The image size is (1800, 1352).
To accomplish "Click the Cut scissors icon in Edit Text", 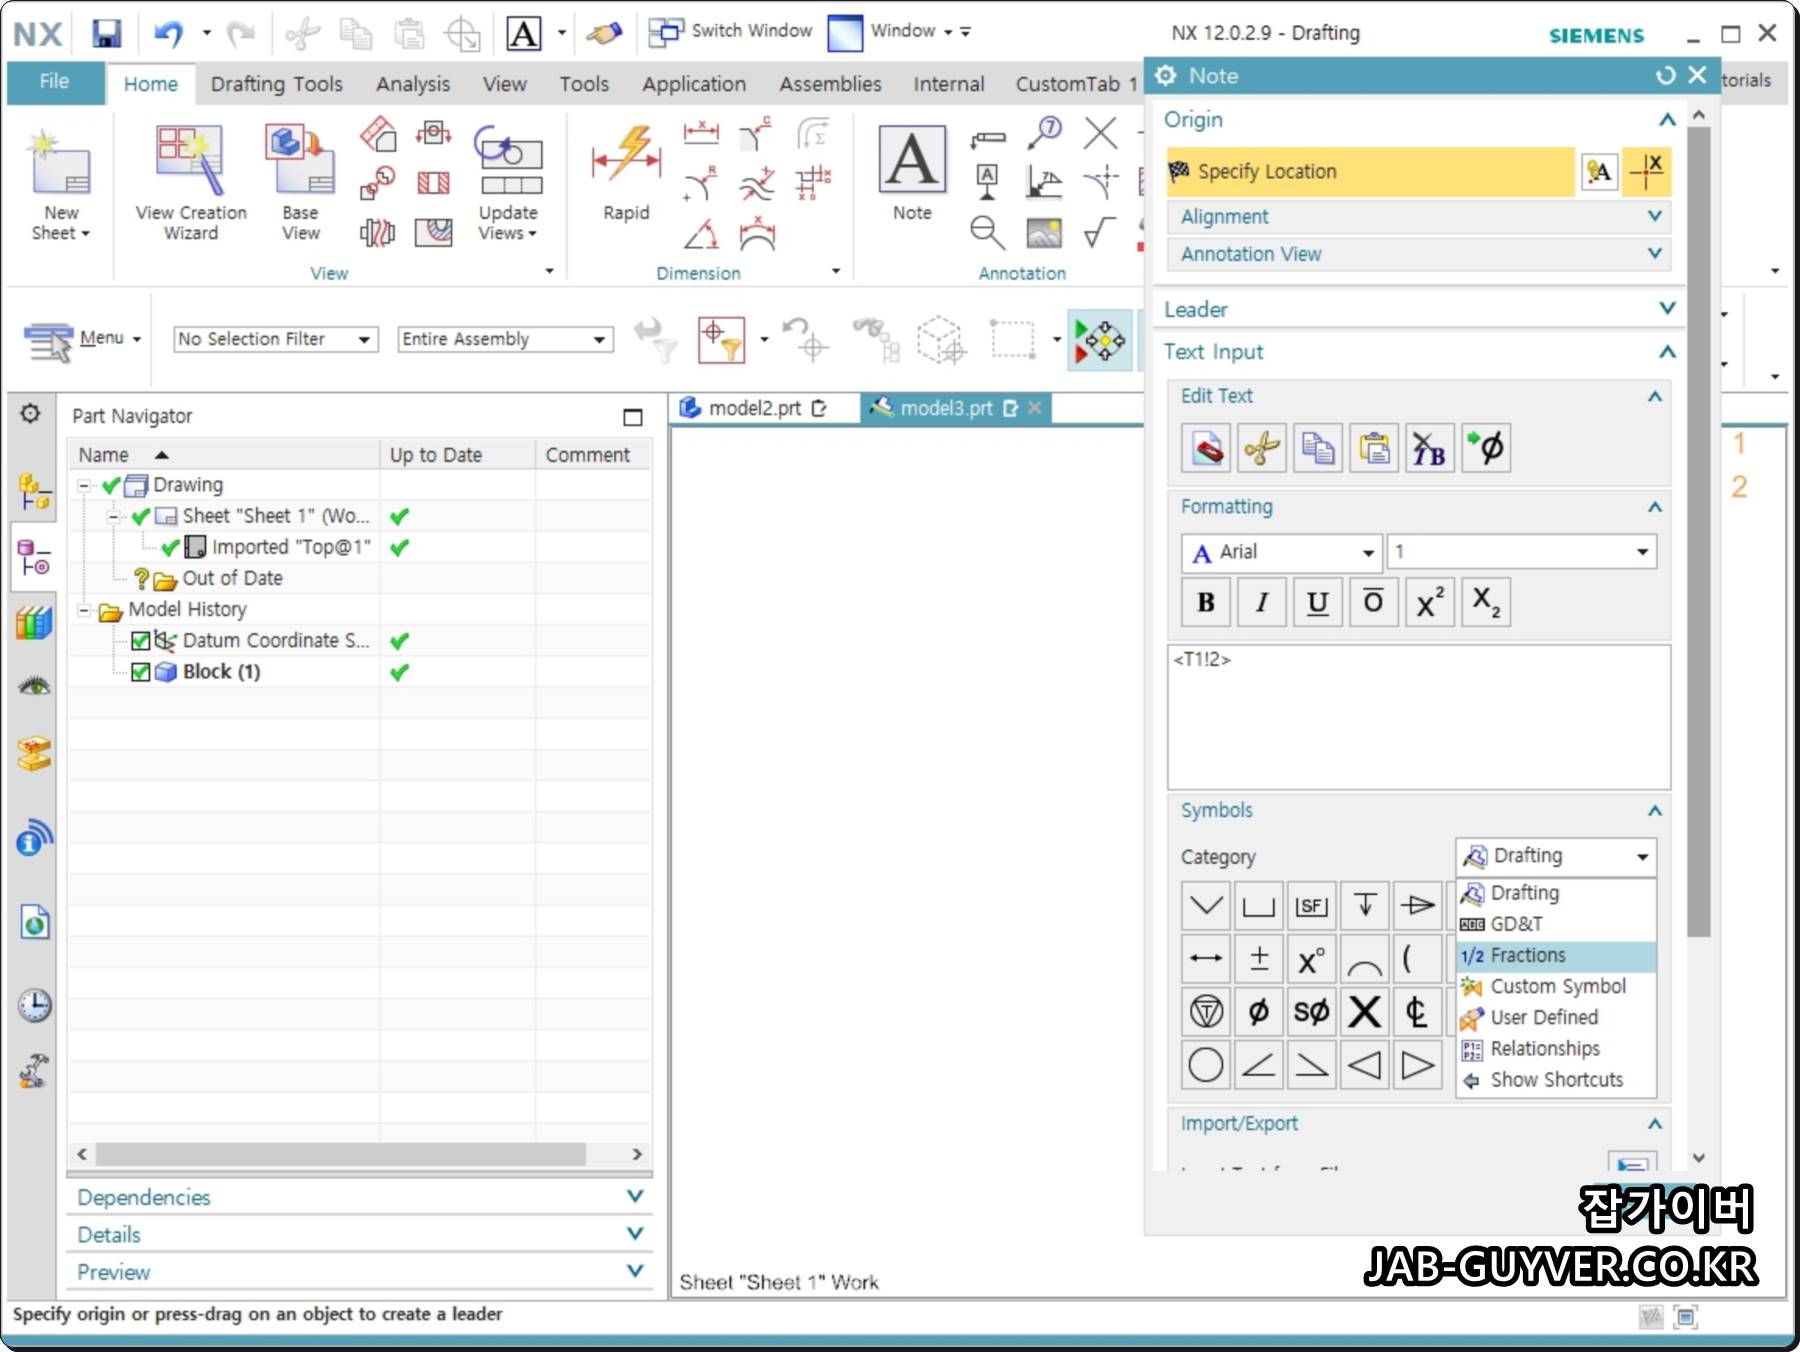I will click(1262, 448).
